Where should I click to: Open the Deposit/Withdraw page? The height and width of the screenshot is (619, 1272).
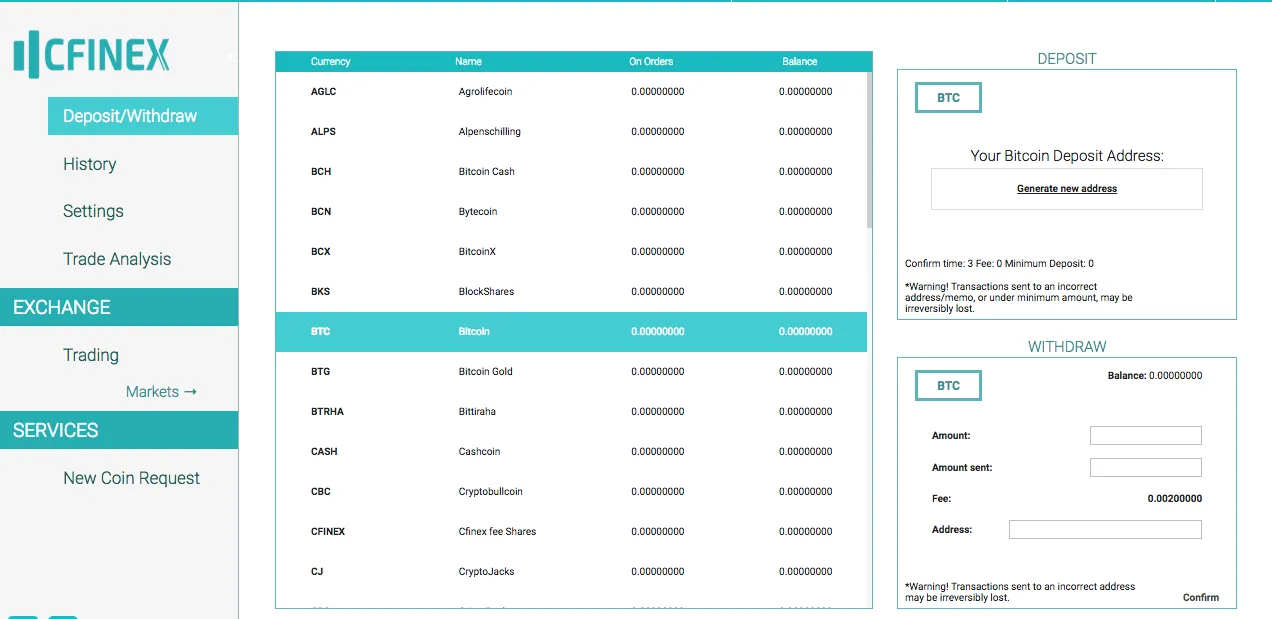tap(143, 116)
